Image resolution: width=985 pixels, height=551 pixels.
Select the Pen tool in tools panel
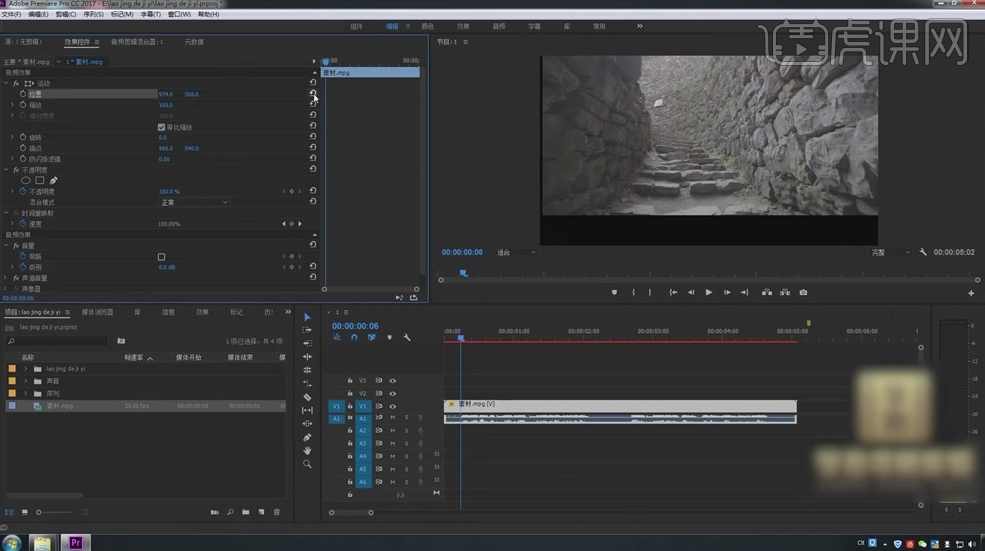pyautogui.click(x=307, y=437)
